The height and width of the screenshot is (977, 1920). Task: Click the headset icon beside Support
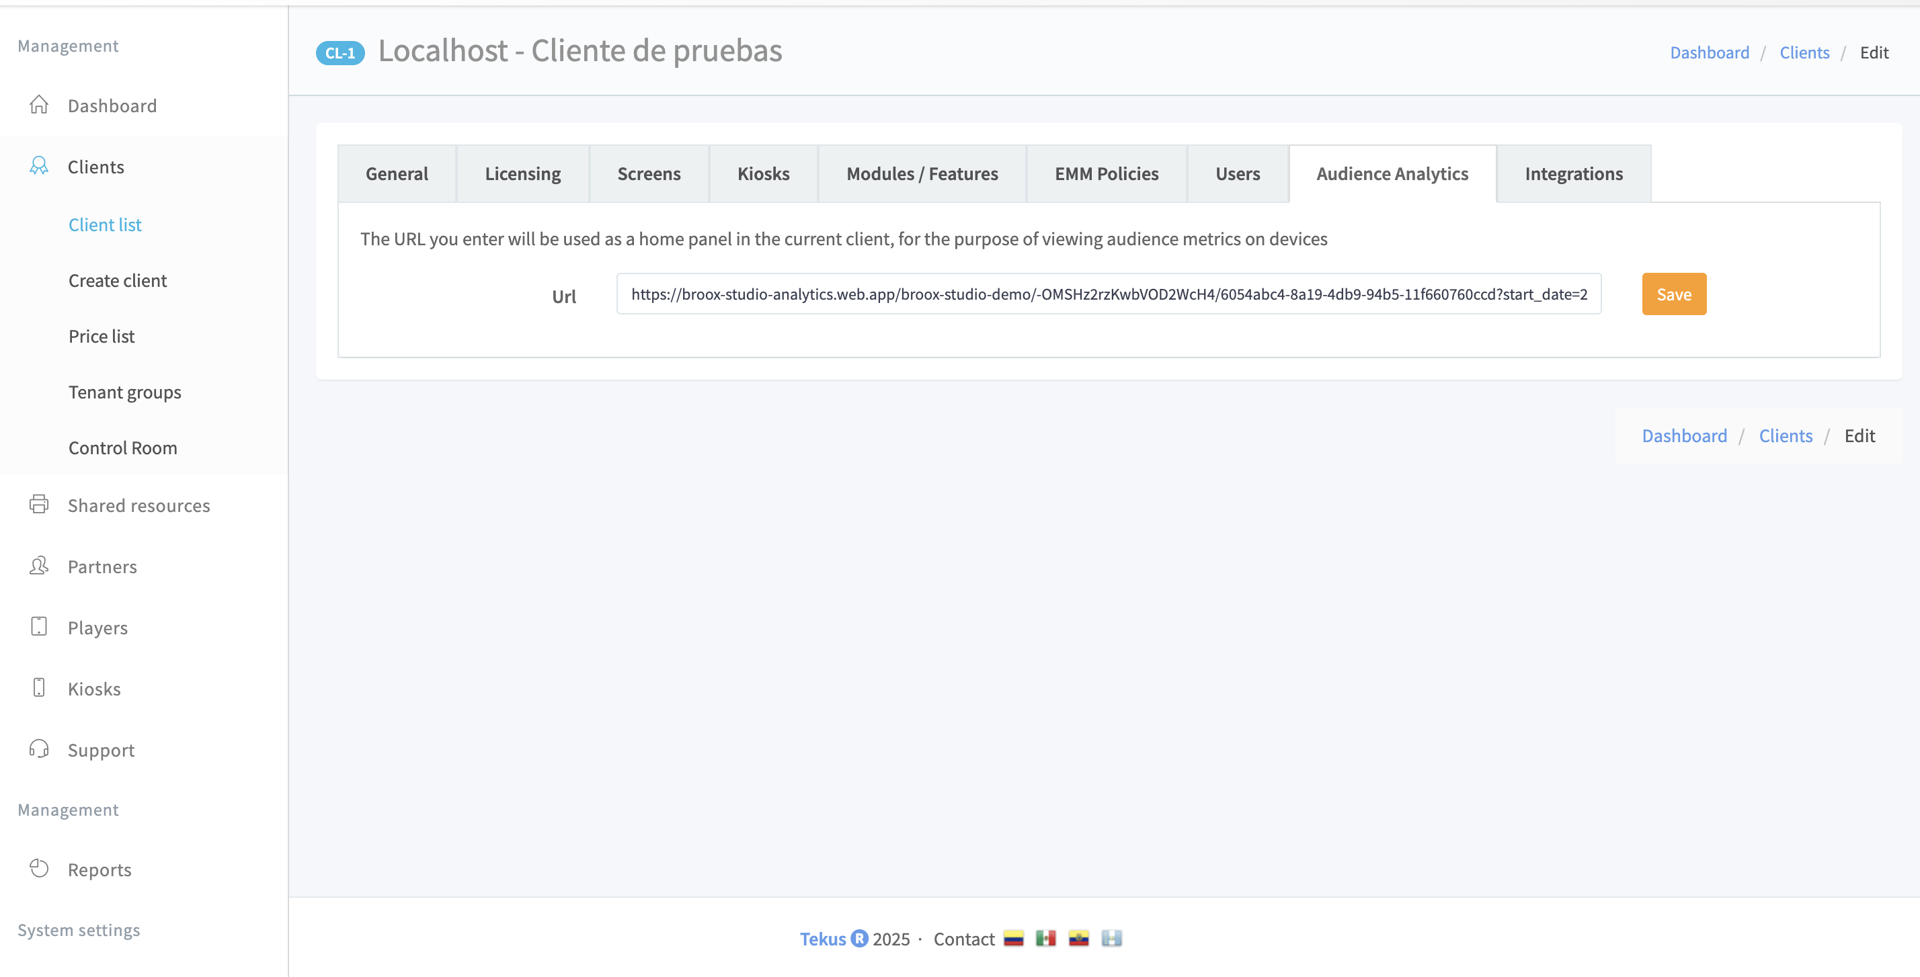[39, 749]
